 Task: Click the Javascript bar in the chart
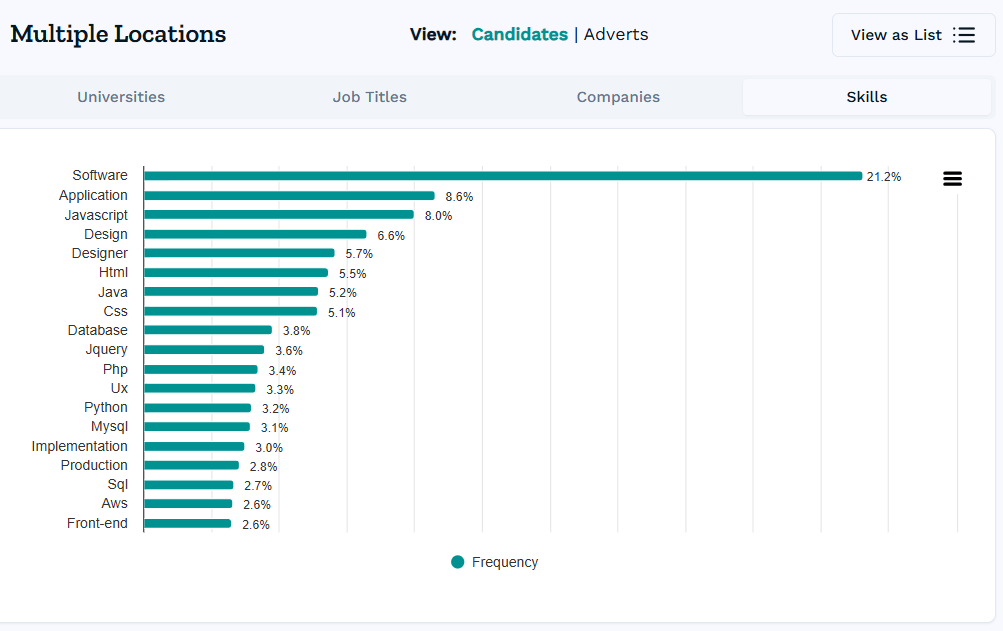tap(278, 214)
